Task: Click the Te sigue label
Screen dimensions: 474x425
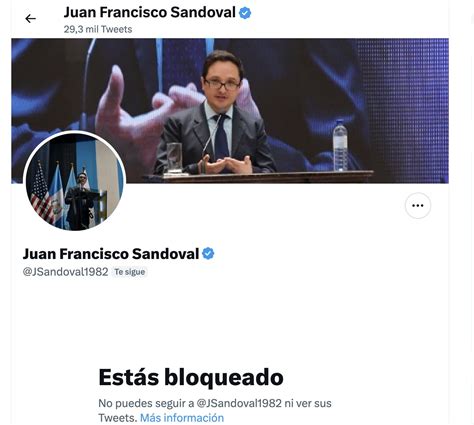Action: pyautogui.click(x=130, y=272)
